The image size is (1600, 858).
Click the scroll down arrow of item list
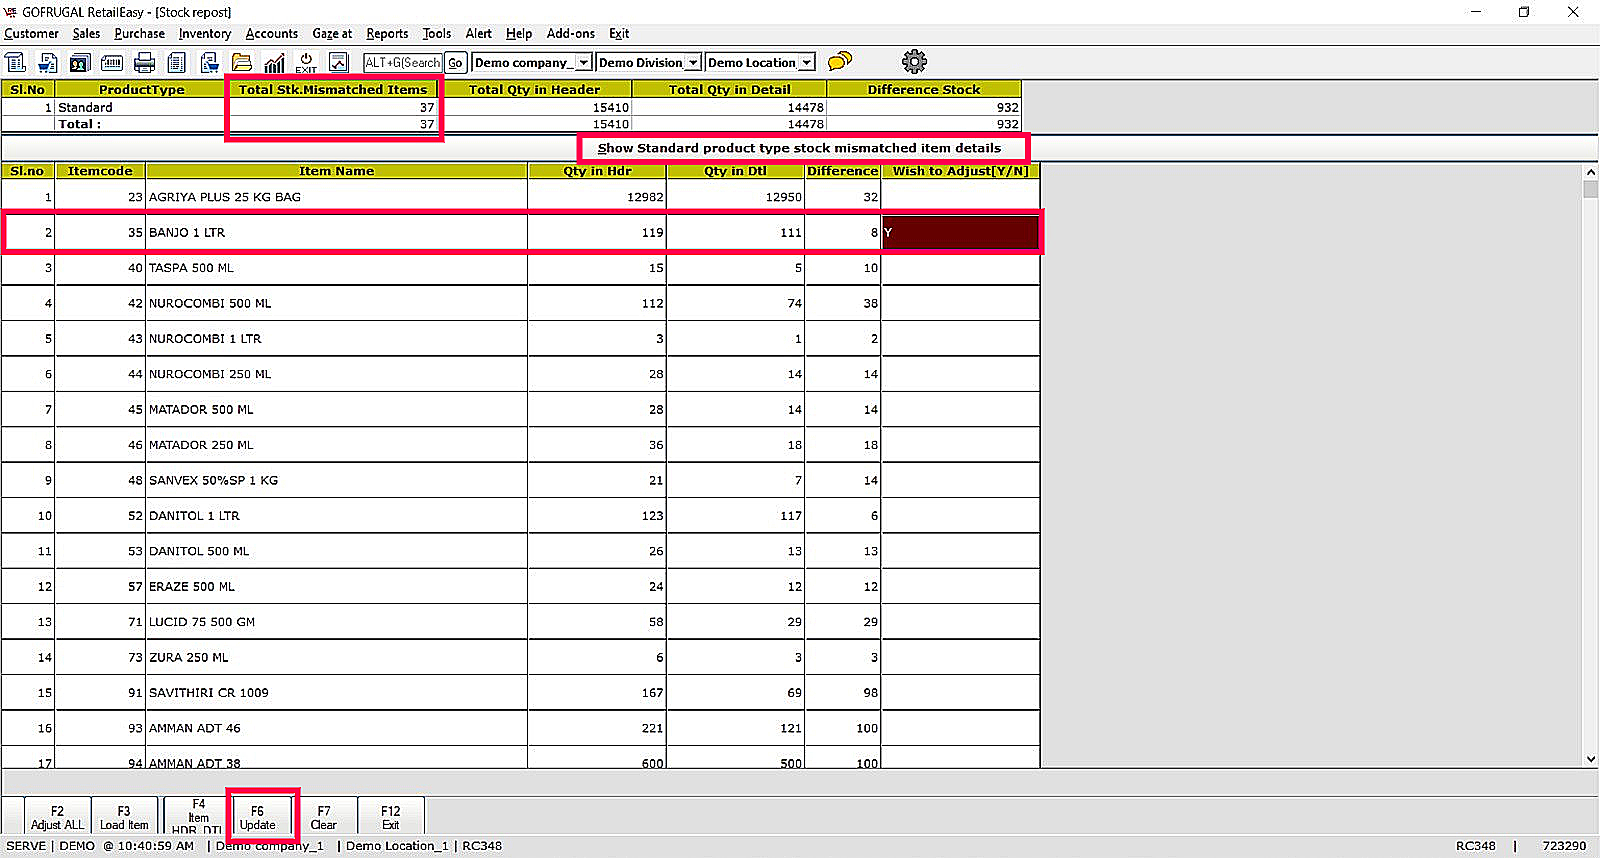(1591, 759)
